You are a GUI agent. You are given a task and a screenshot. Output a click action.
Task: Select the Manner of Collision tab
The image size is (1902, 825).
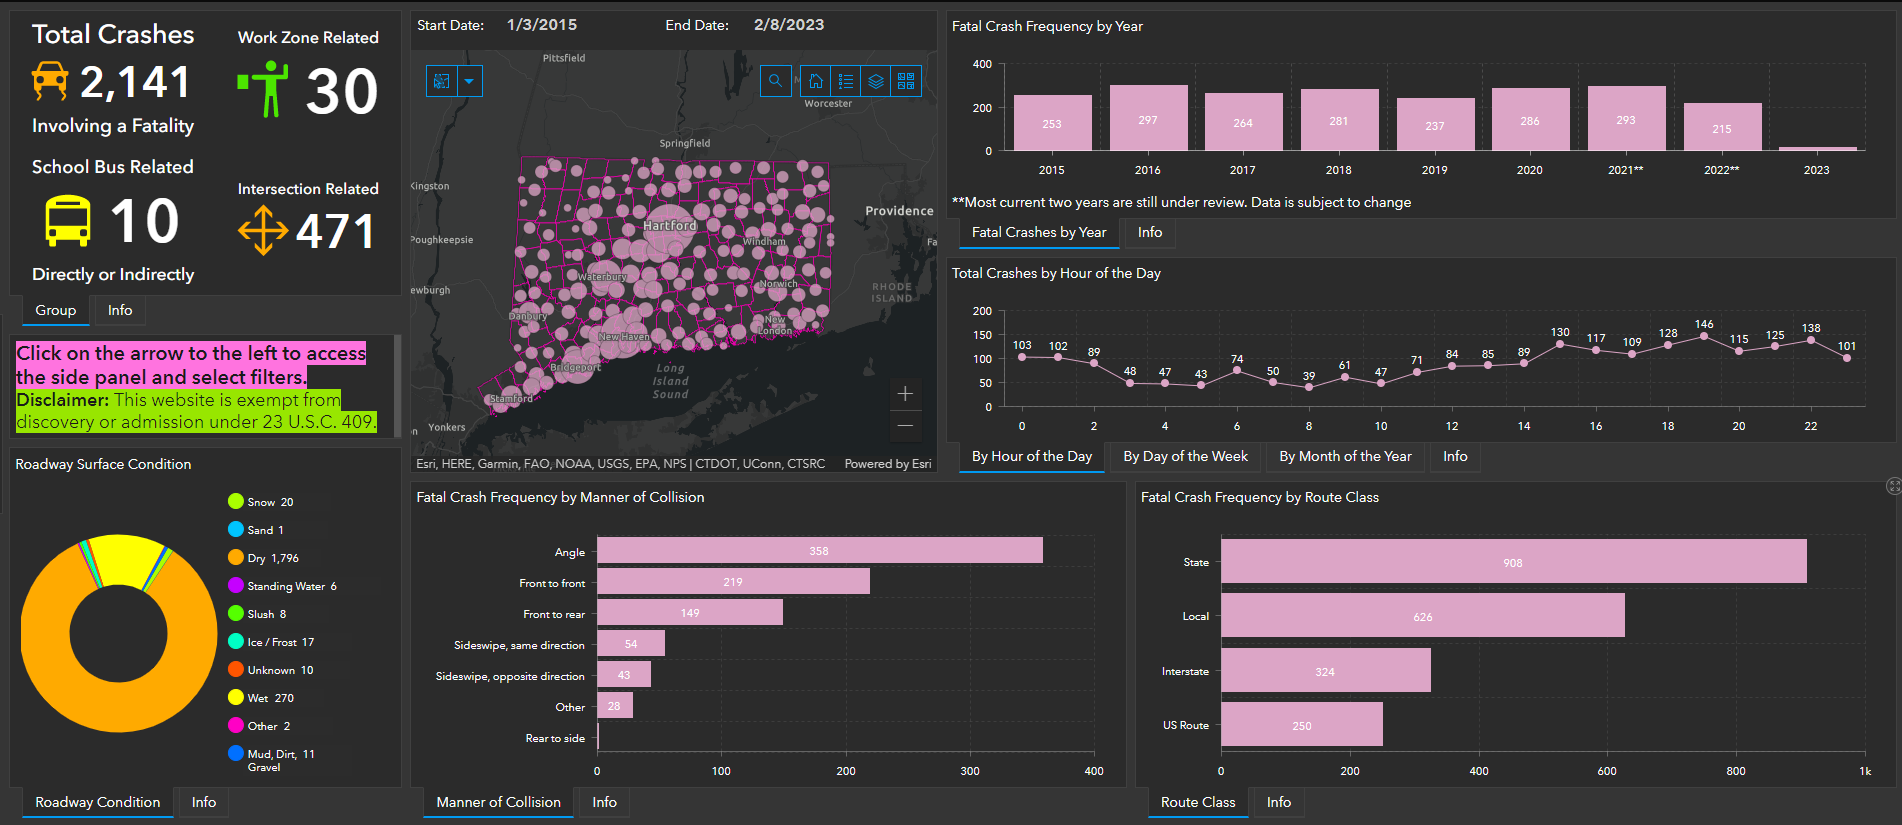tap(498, 802)
